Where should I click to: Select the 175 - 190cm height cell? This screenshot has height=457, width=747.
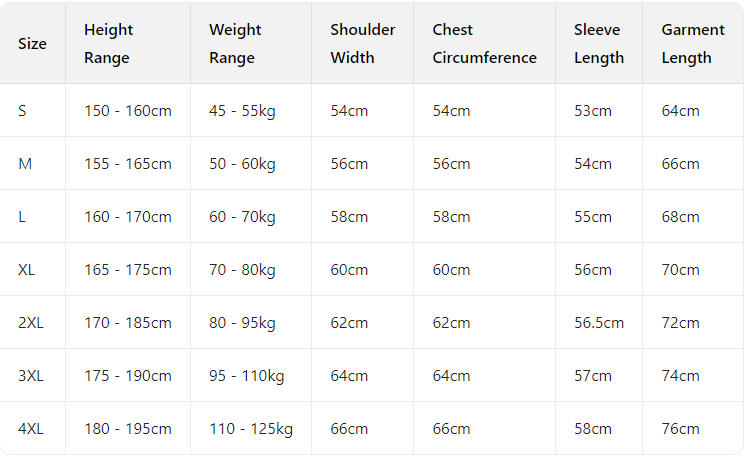coord(128,376)
